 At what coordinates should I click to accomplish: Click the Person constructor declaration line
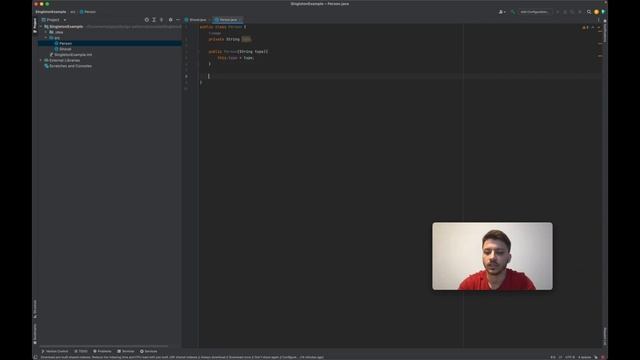tap(238, 51)
